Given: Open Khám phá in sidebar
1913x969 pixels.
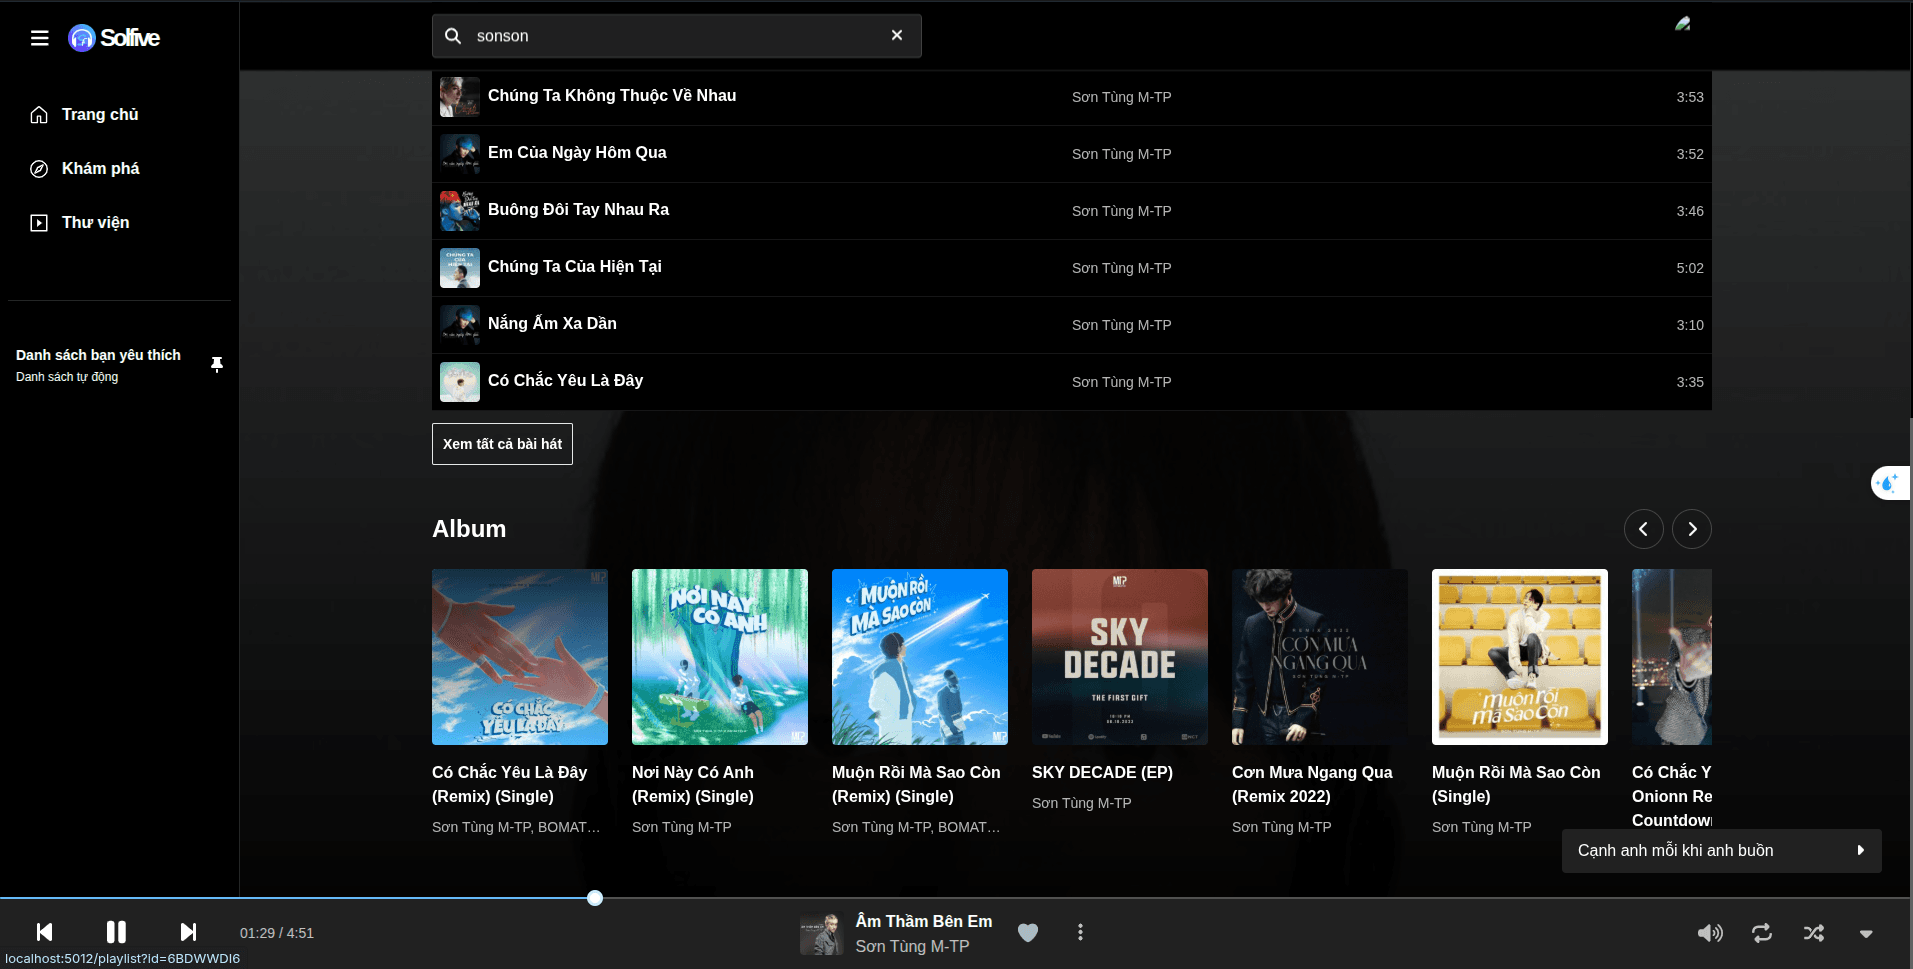Looking at the screenshot, I should pos(100,169).
